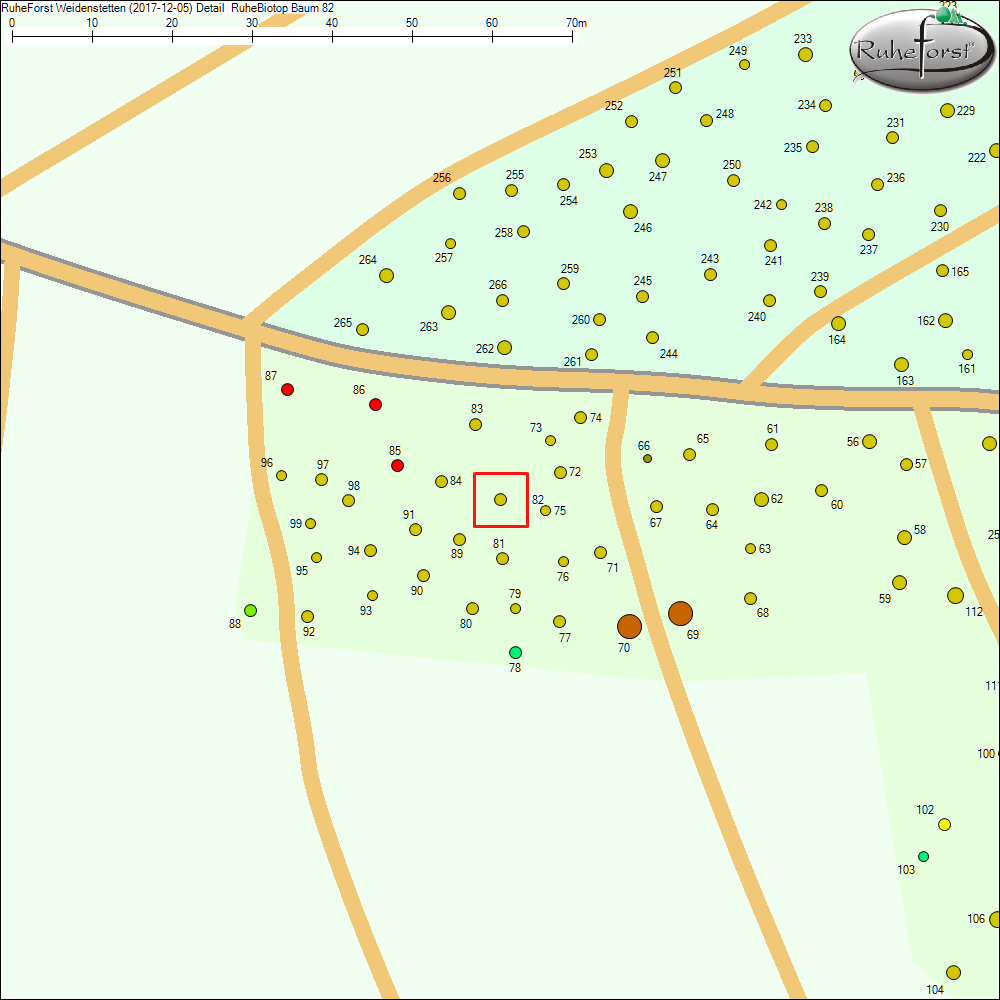Select the large orange tree 70
1000x1000 pixels.
pos(629,626)
